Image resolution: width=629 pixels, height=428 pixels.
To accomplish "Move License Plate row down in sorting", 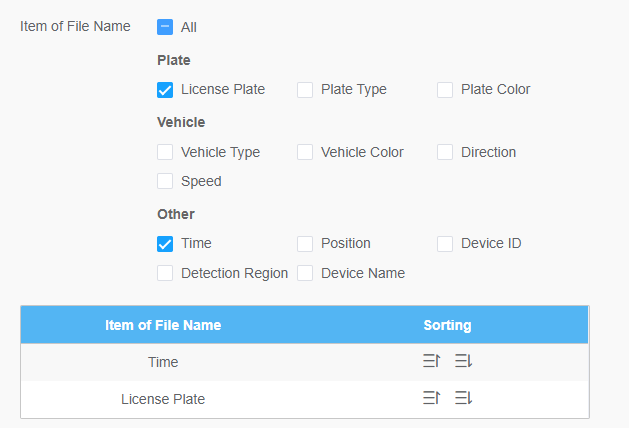I will (463, 398).
